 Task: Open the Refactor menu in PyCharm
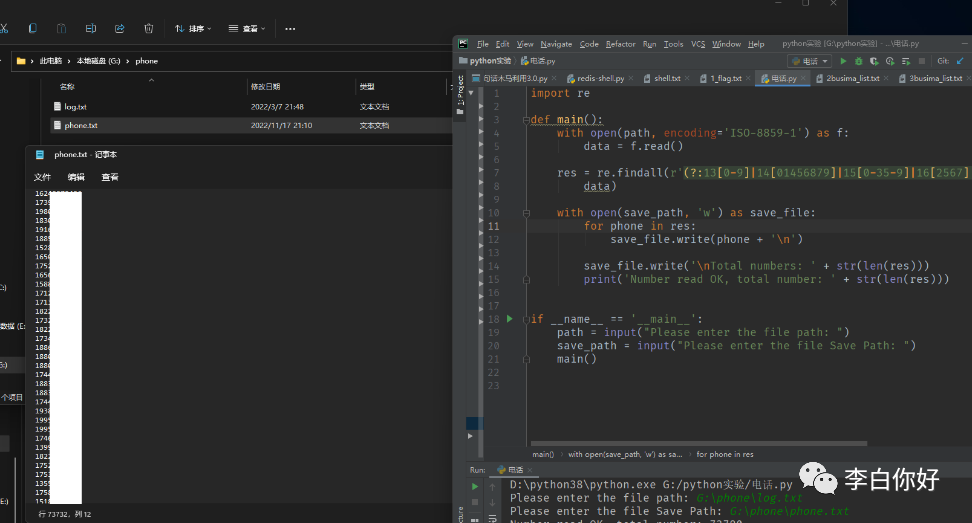pos(621,44)
